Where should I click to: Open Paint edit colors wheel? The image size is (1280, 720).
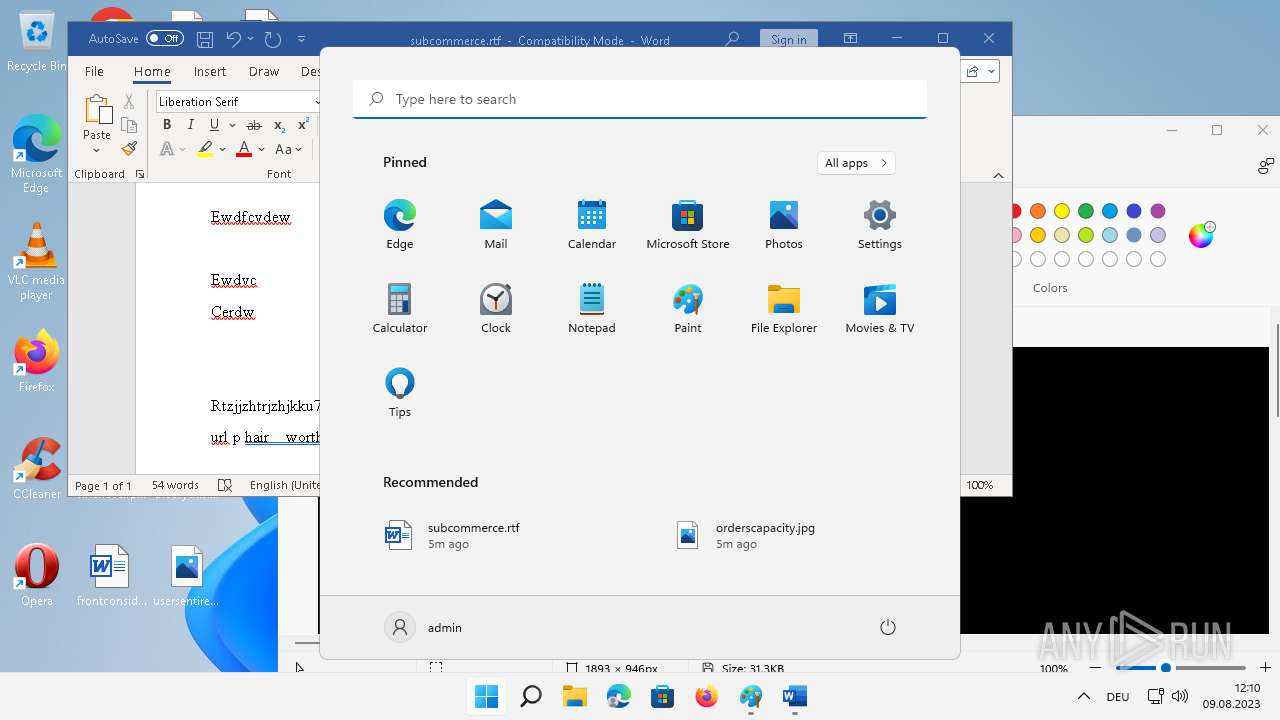[x=1201, y=234]
